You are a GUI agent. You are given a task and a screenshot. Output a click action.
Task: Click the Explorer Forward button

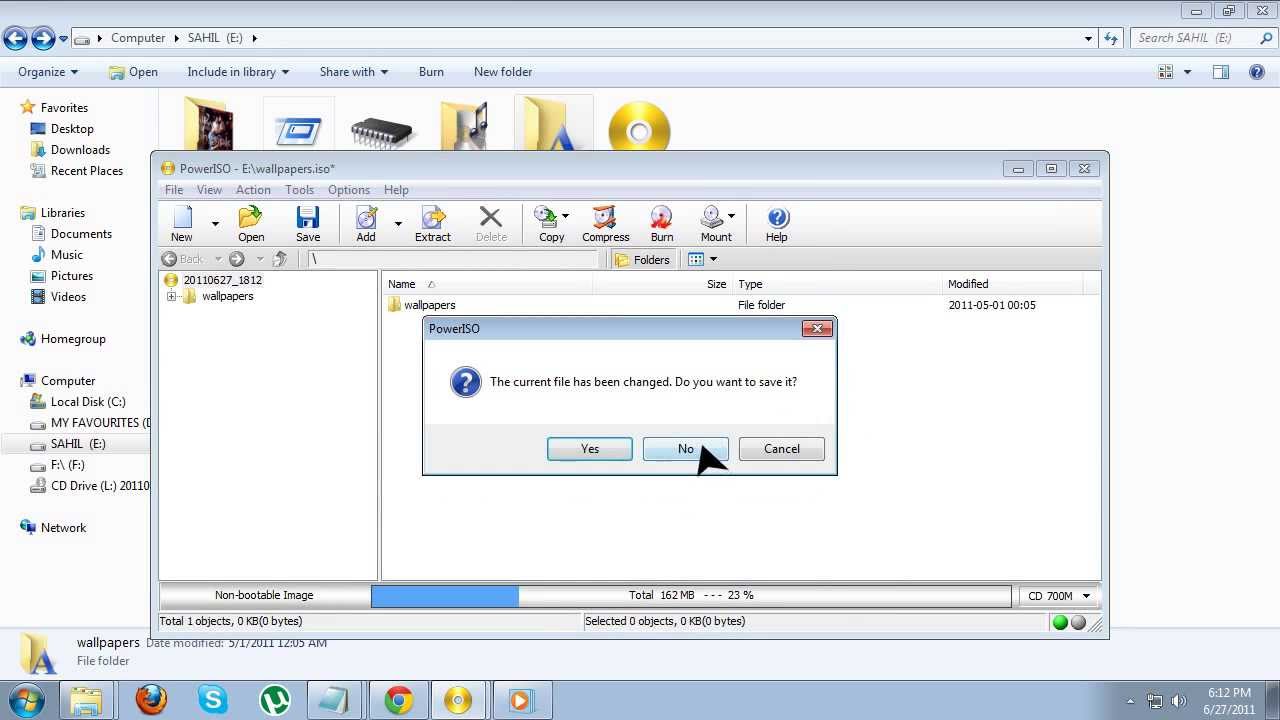pos(43,38)
